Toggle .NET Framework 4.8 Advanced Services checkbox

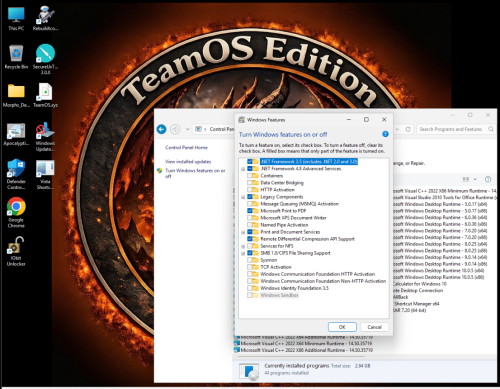tap(250, 169)
